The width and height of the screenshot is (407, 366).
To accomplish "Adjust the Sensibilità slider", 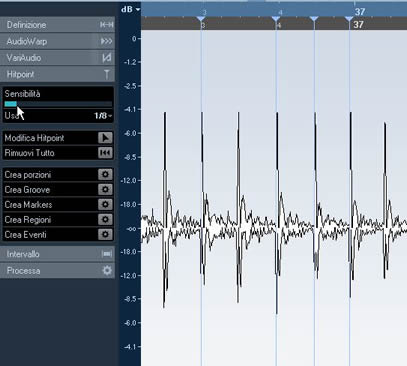I will point(58,104).
